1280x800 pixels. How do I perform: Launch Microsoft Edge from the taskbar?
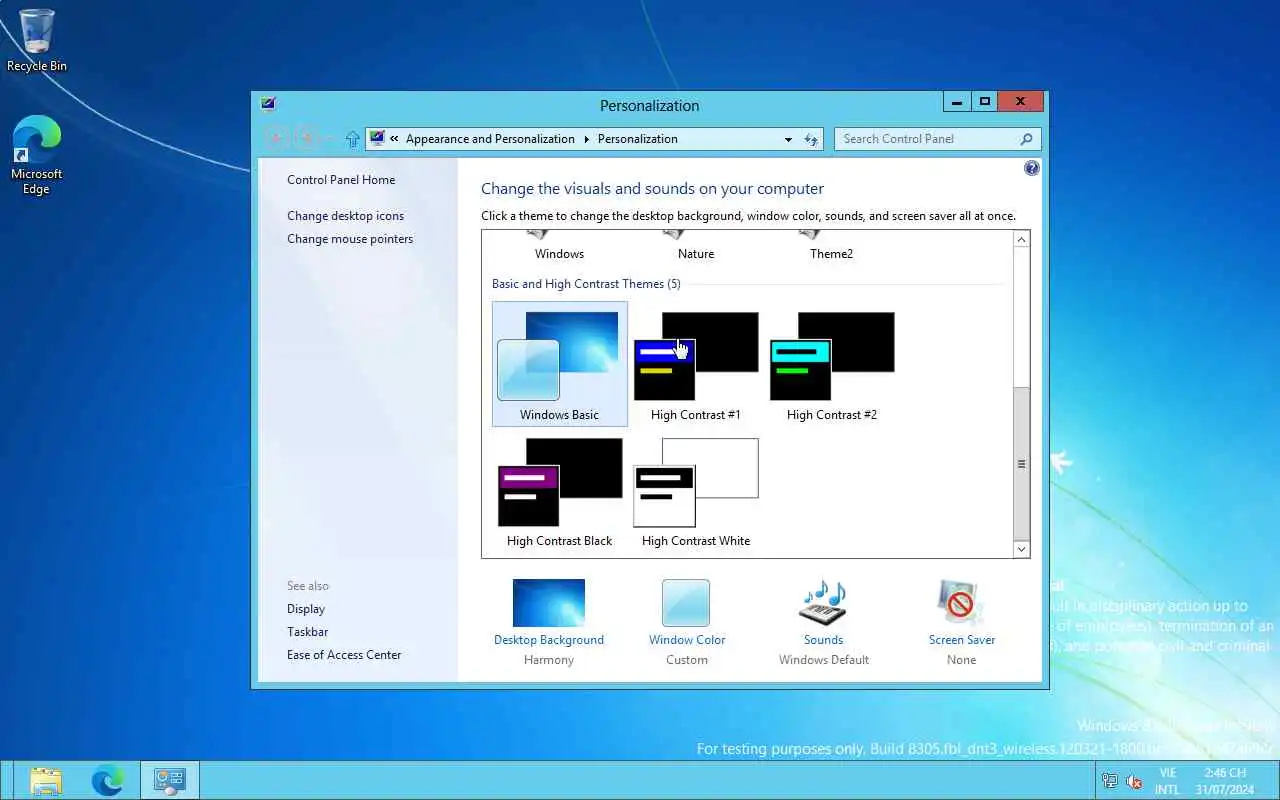tap(107, 780)
